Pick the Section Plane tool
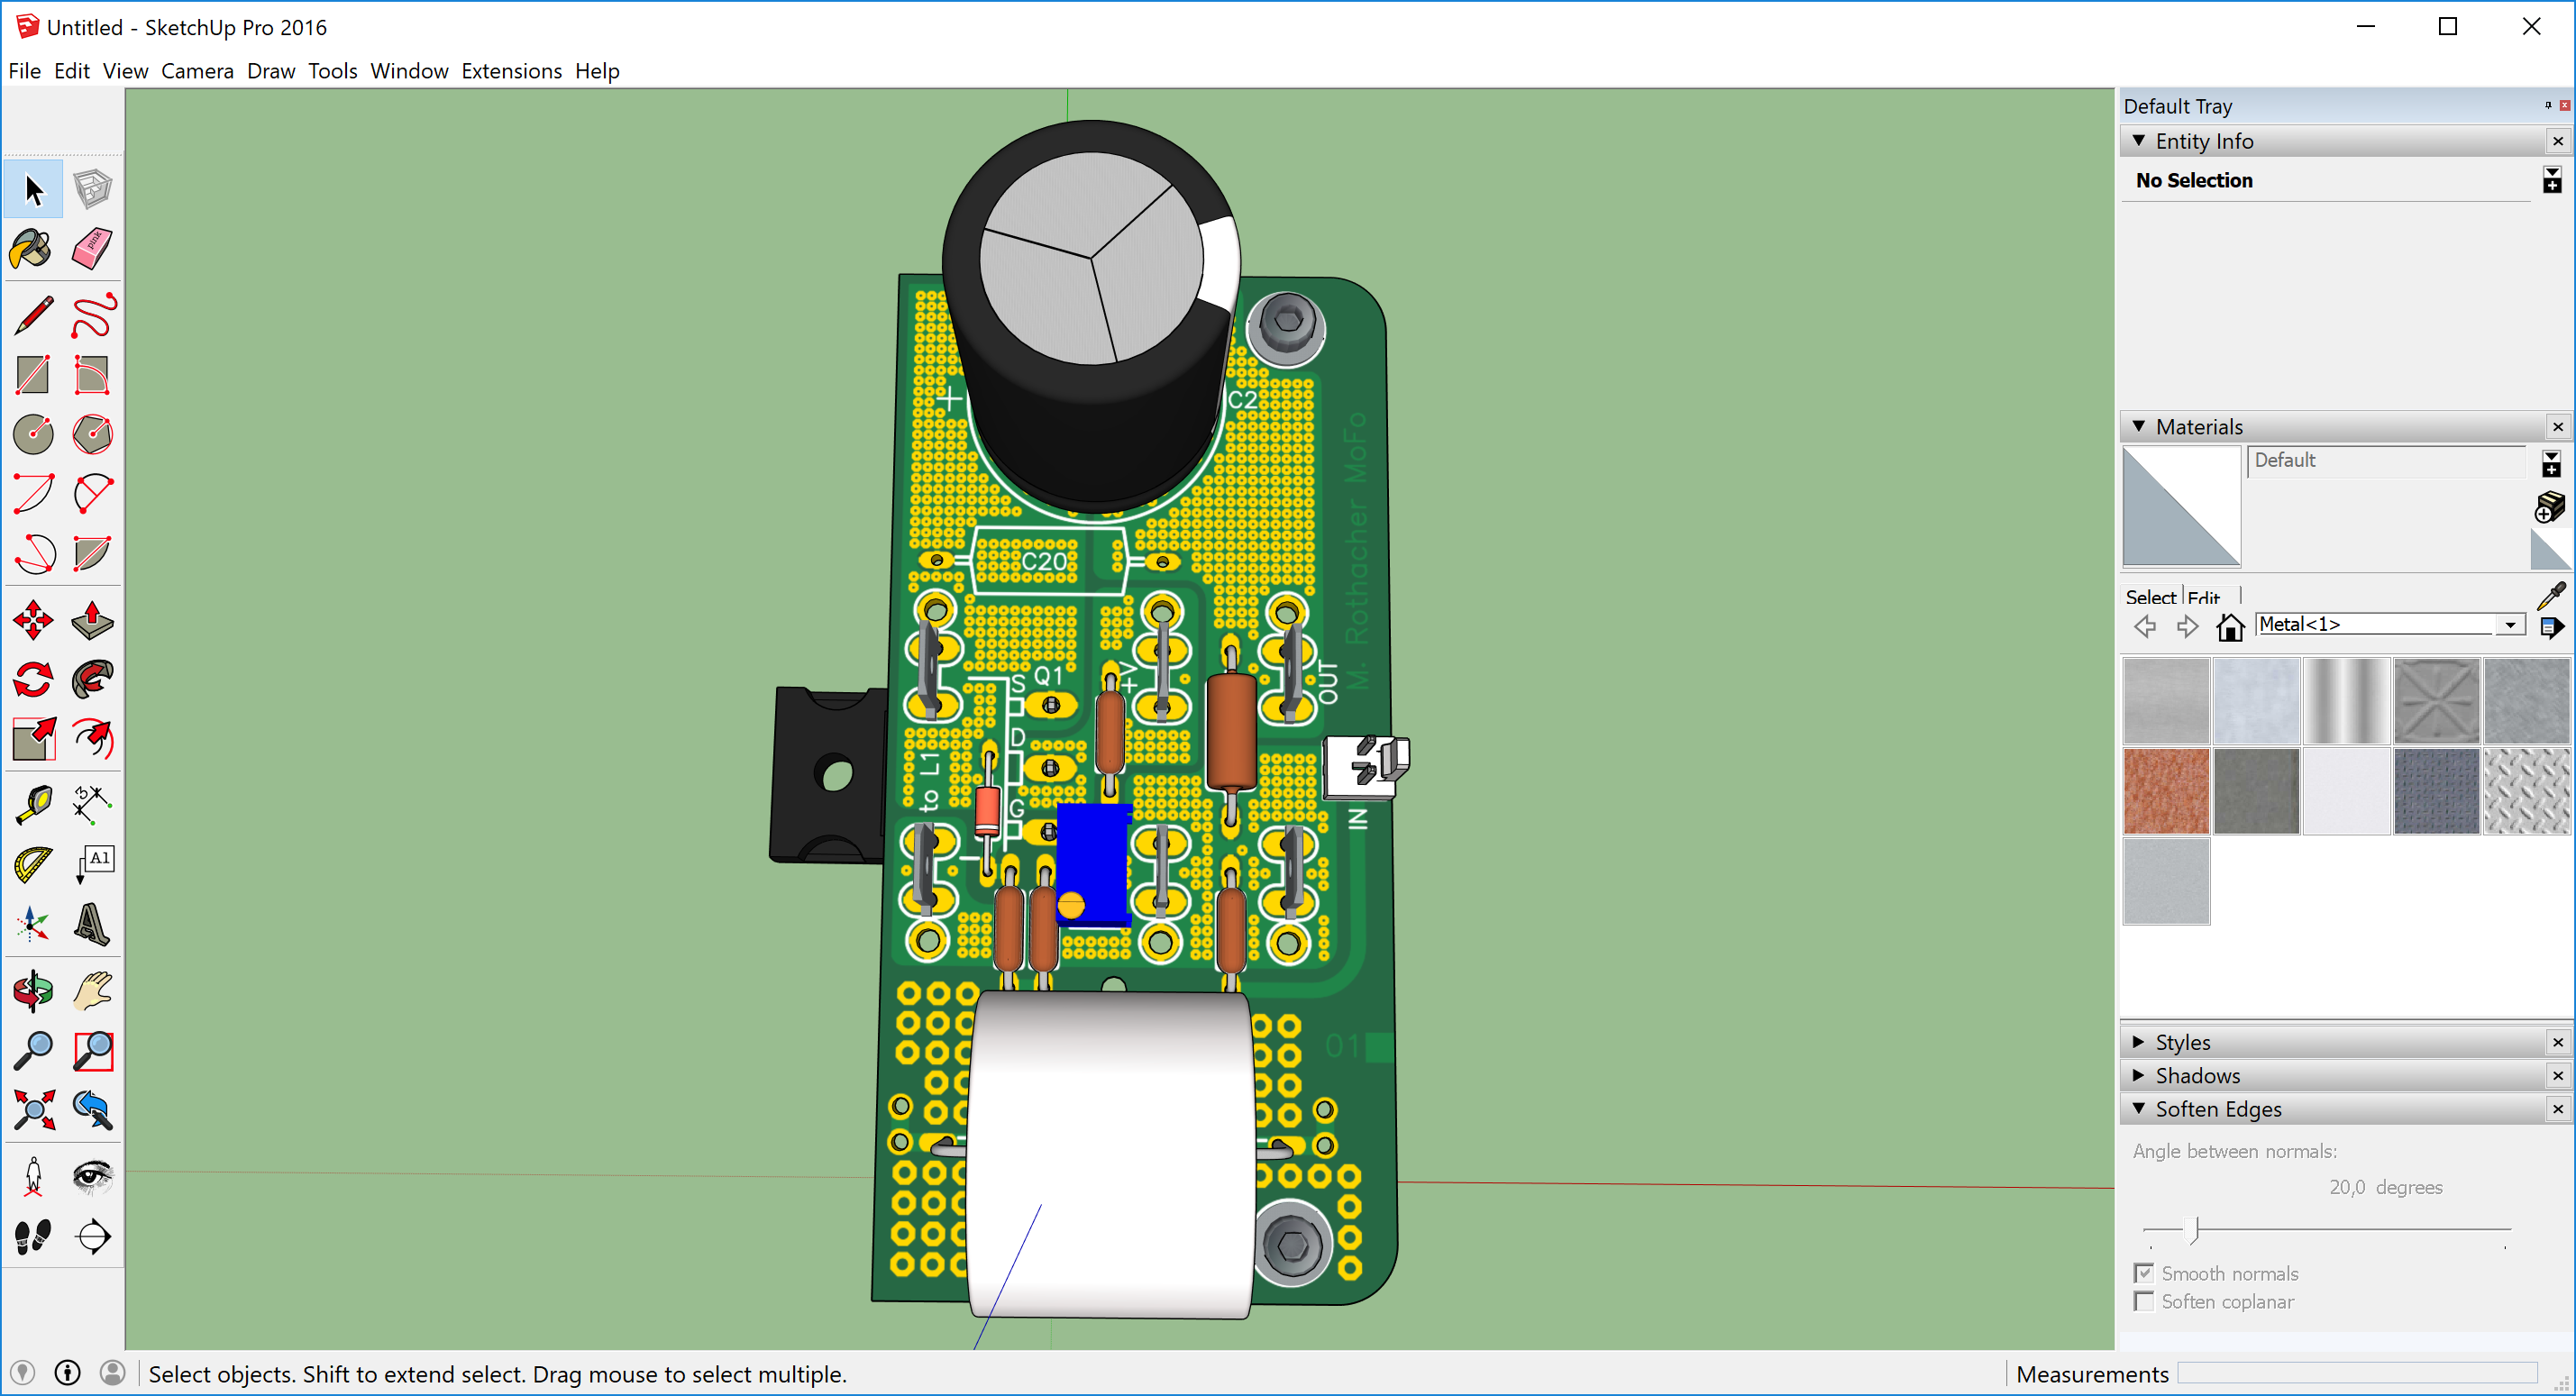The width and height of the screenshot is (2576, 1396). [x=93, y=1237]
